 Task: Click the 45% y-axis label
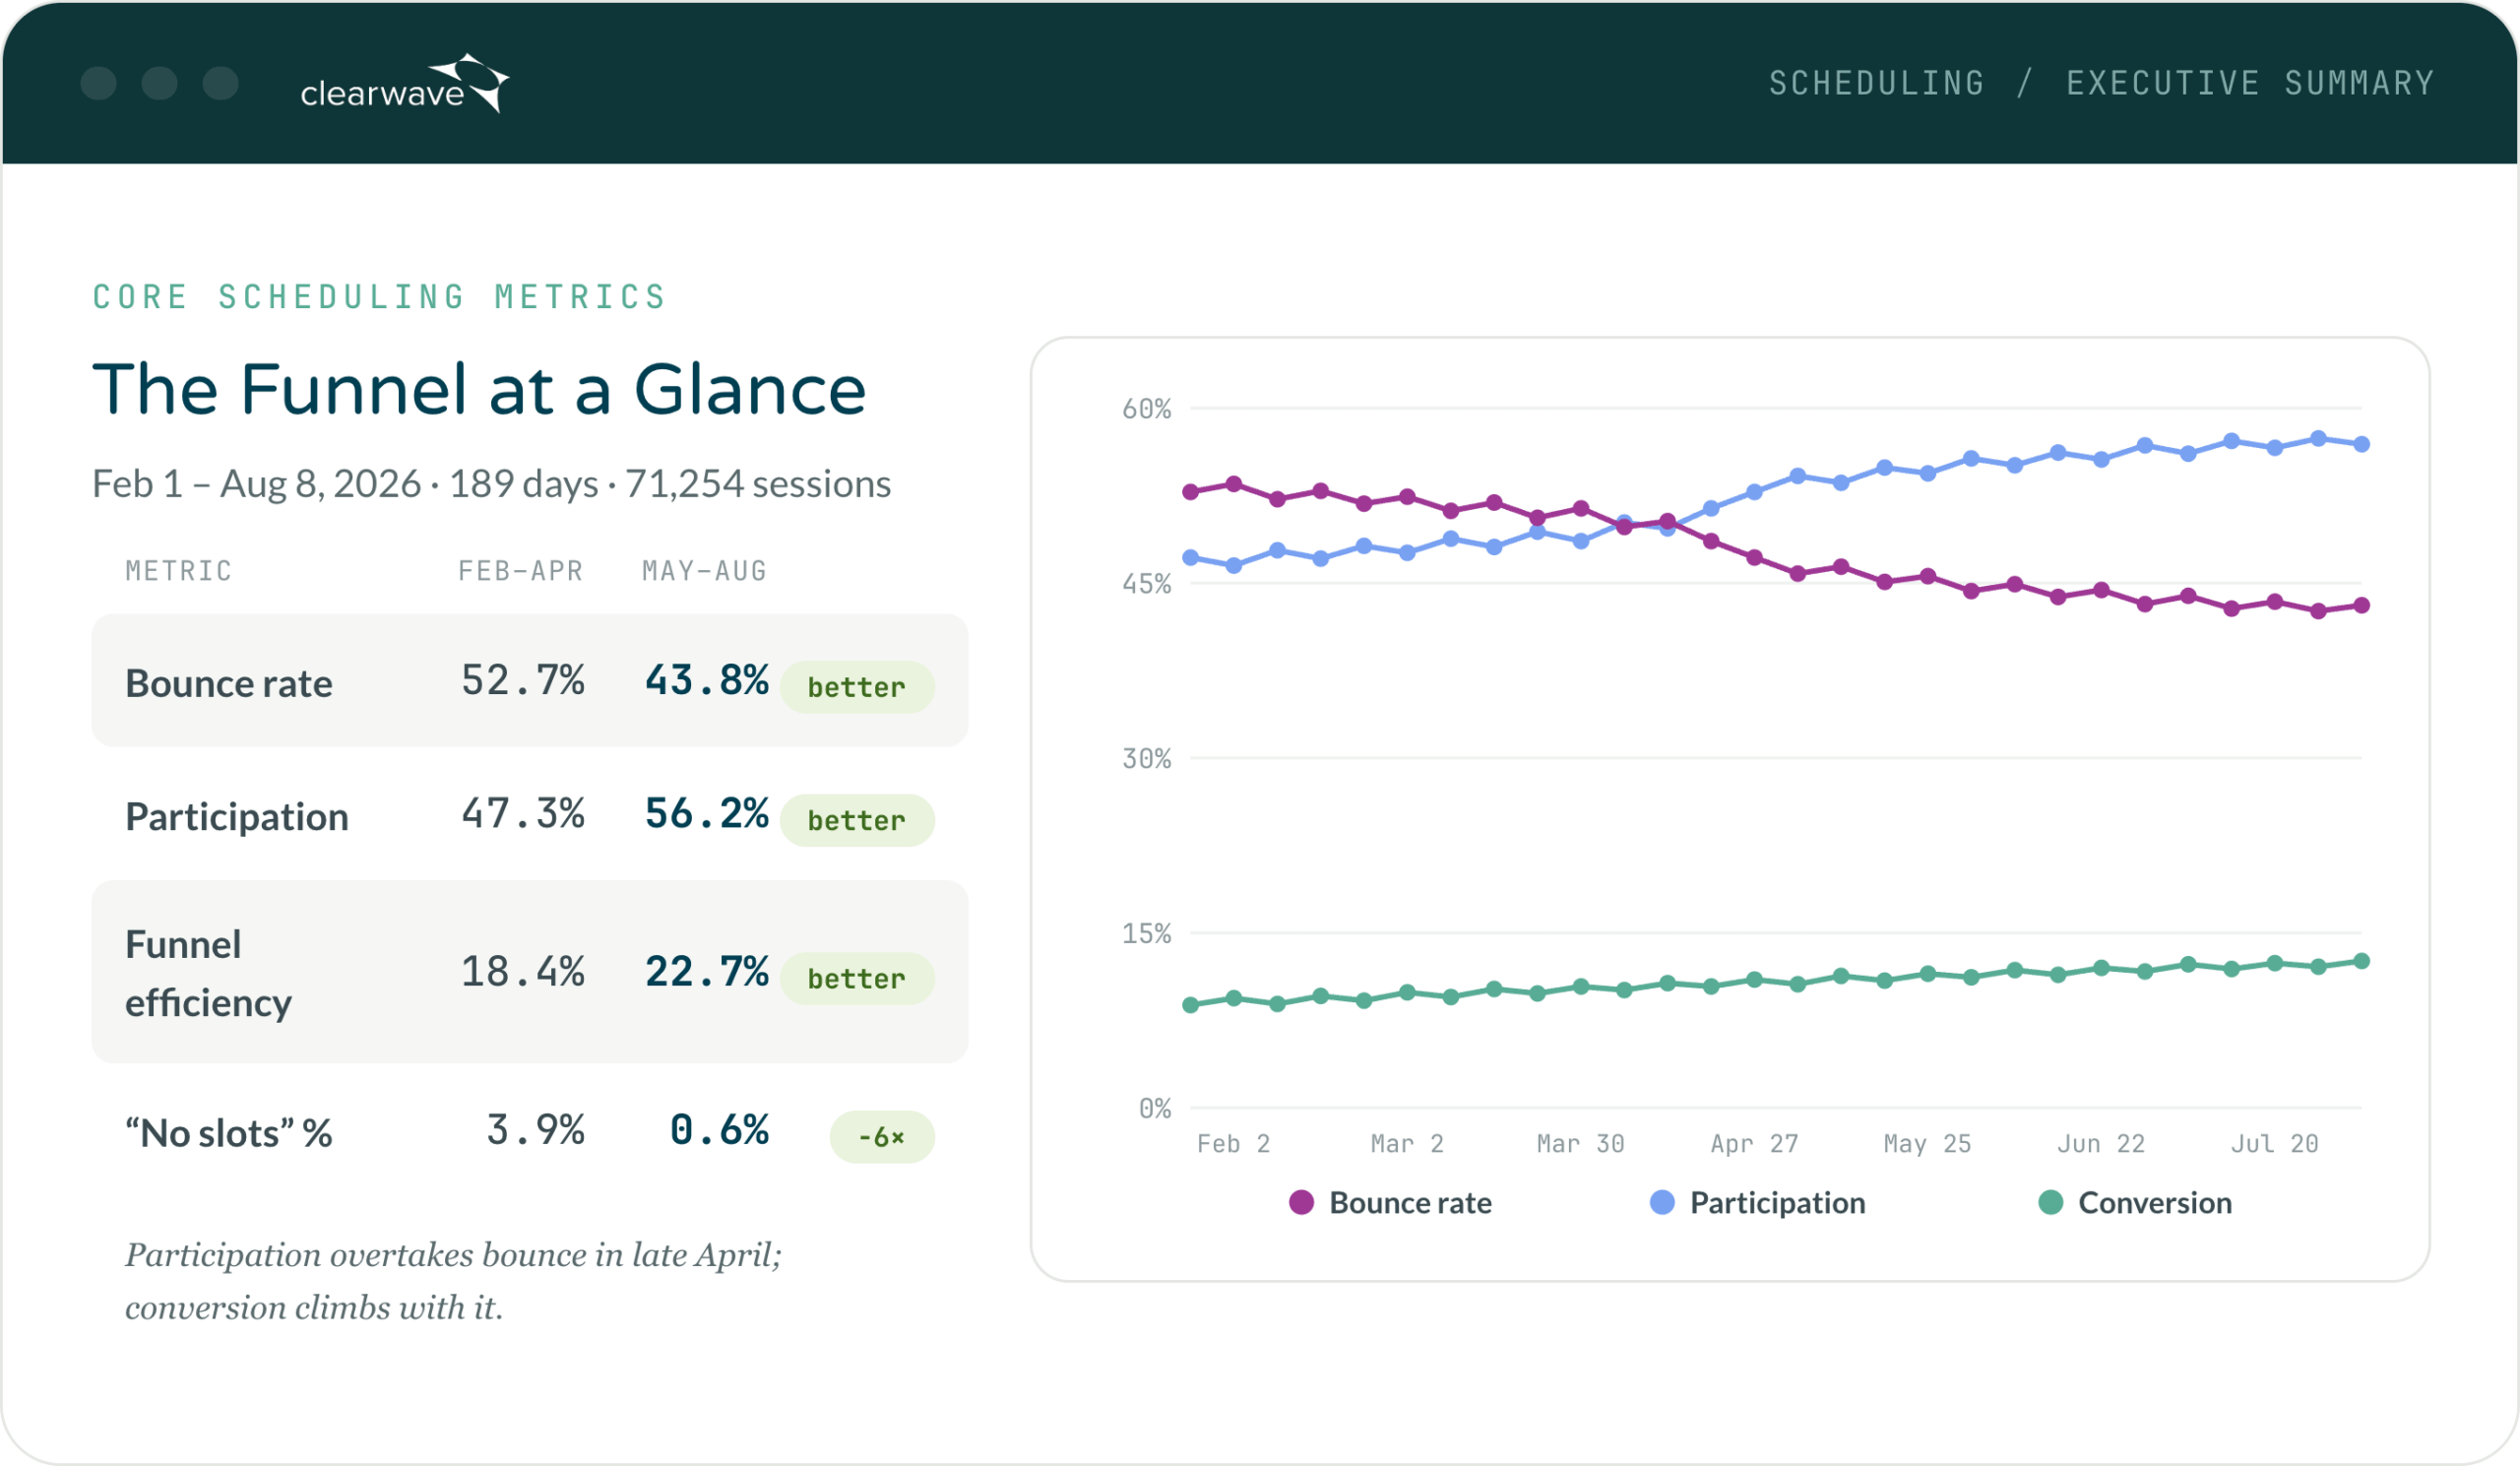coord(1146,583)
